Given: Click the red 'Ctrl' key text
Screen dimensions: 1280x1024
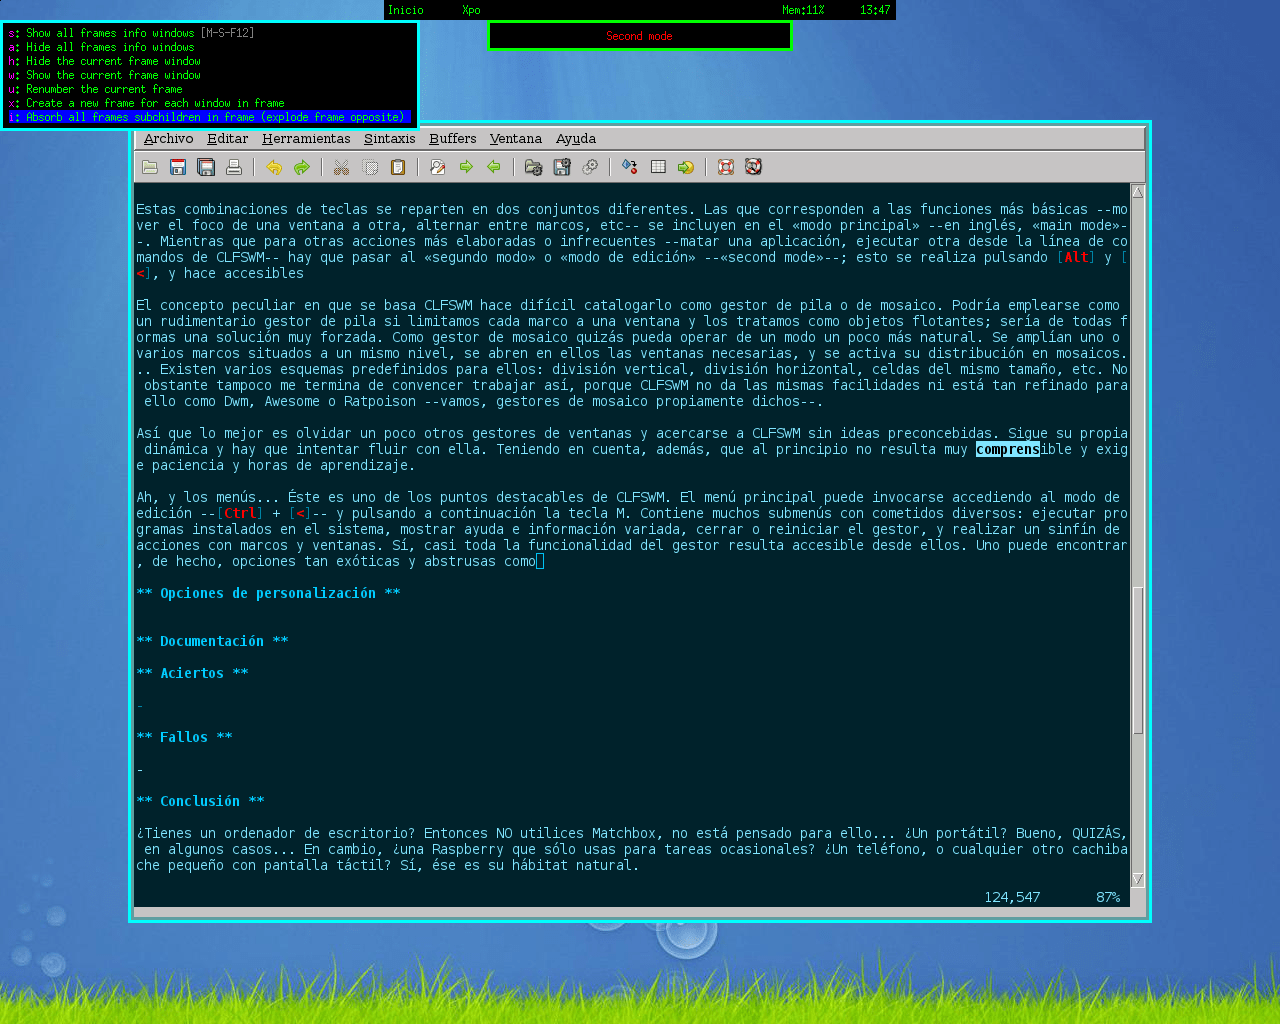Looking at the screenshot, I should pyautogui.click(x=240, y=513).
